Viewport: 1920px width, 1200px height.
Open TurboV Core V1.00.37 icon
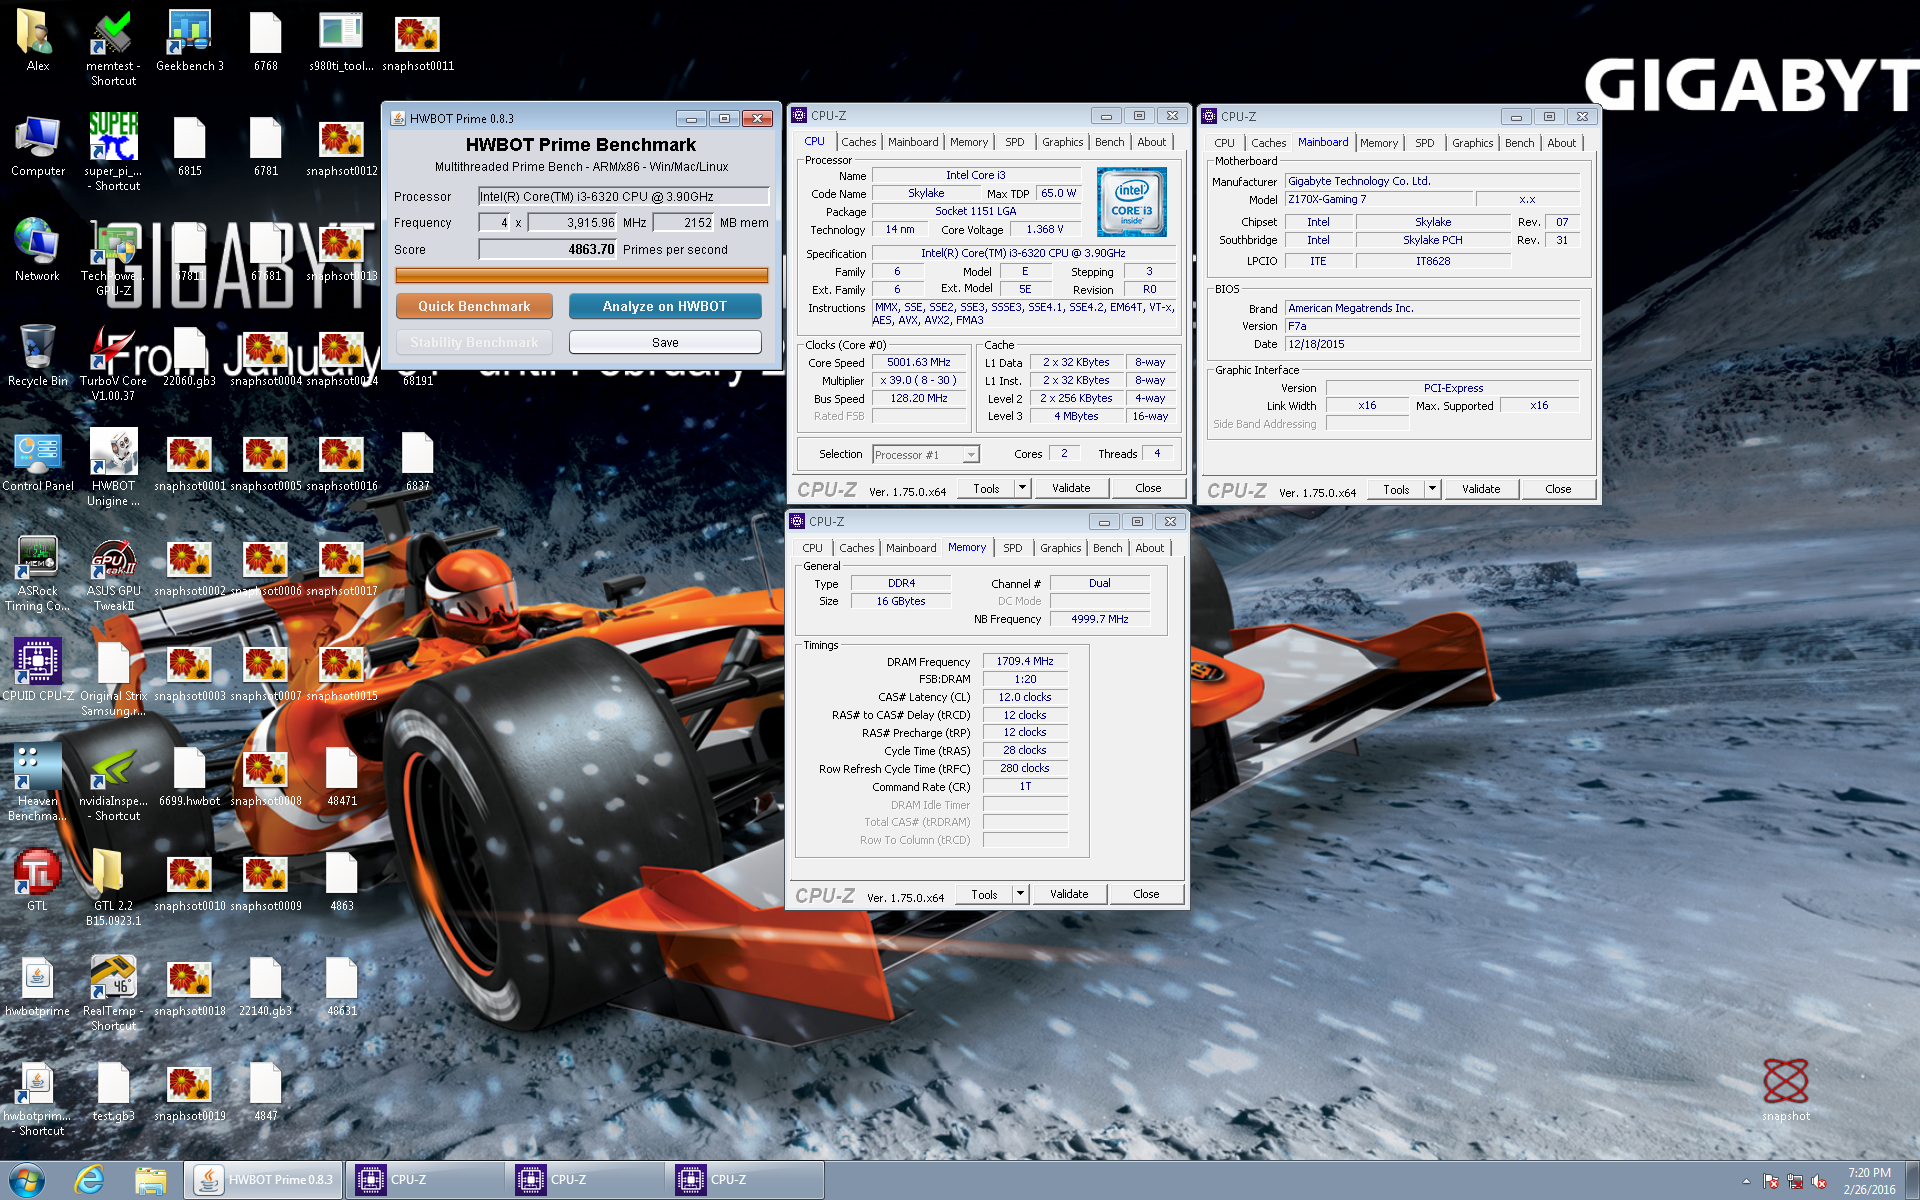pyautogui.click(x=113, y=362)
